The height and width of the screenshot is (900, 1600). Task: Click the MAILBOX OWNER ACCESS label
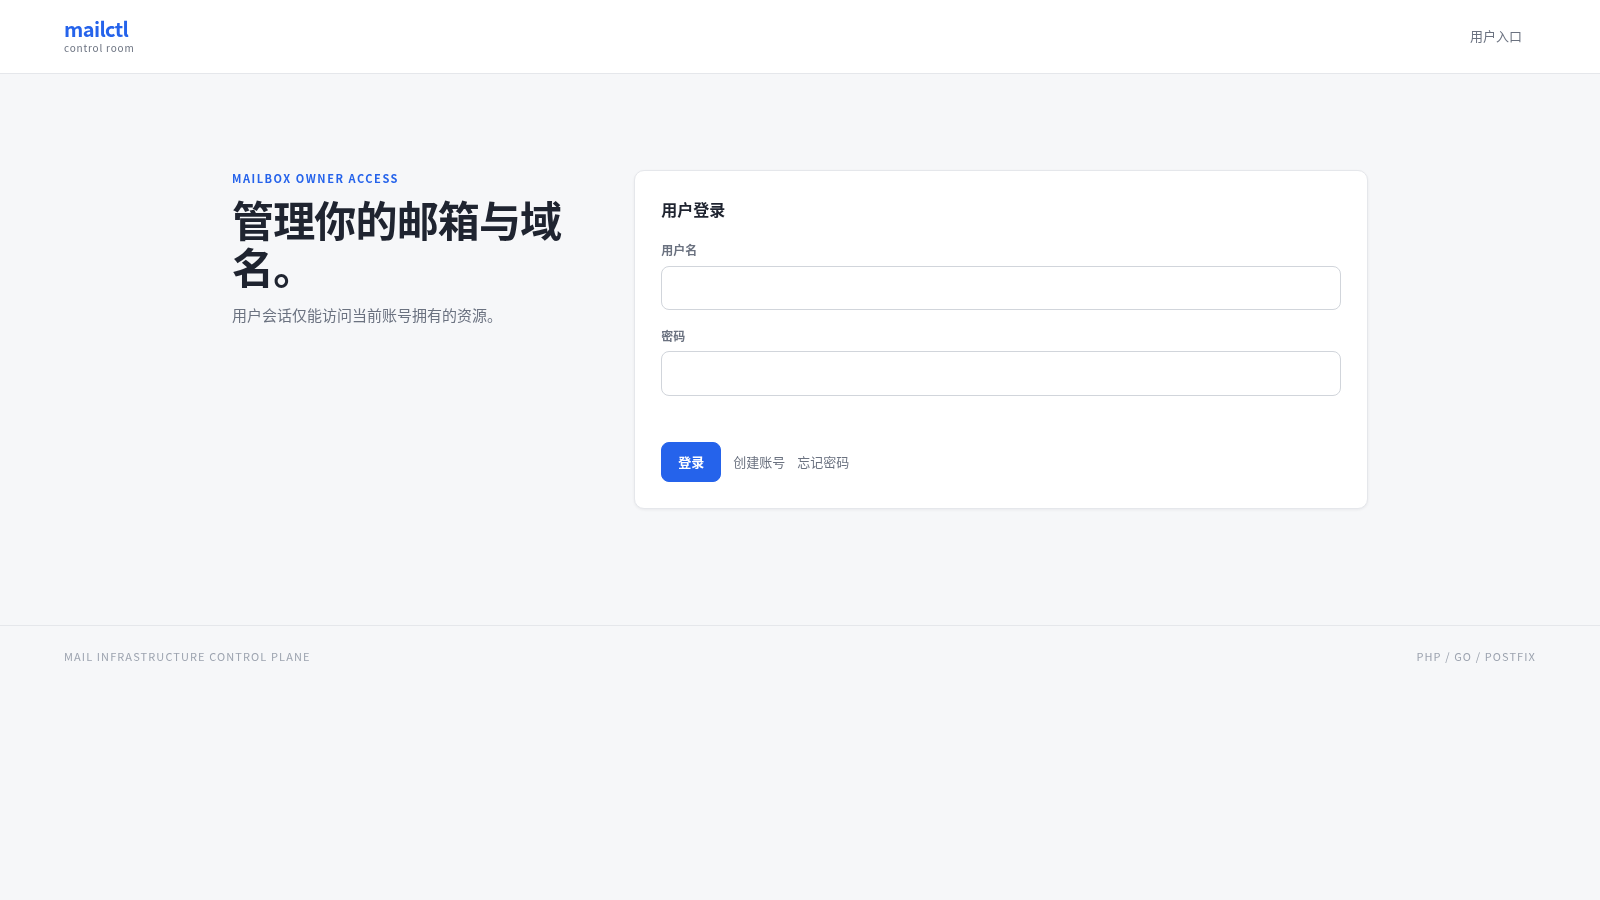(x=315, y=179)
